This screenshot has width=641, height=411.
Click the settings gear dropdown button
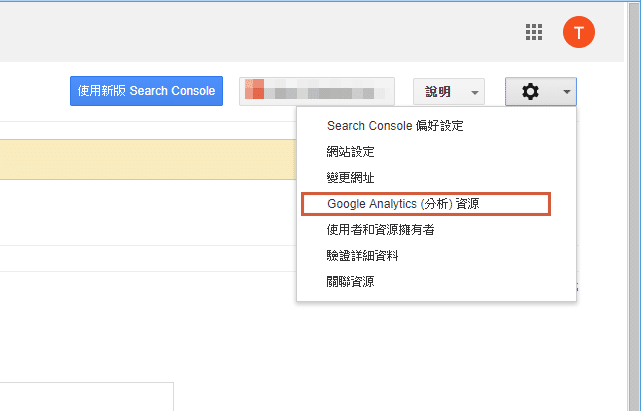541,92
